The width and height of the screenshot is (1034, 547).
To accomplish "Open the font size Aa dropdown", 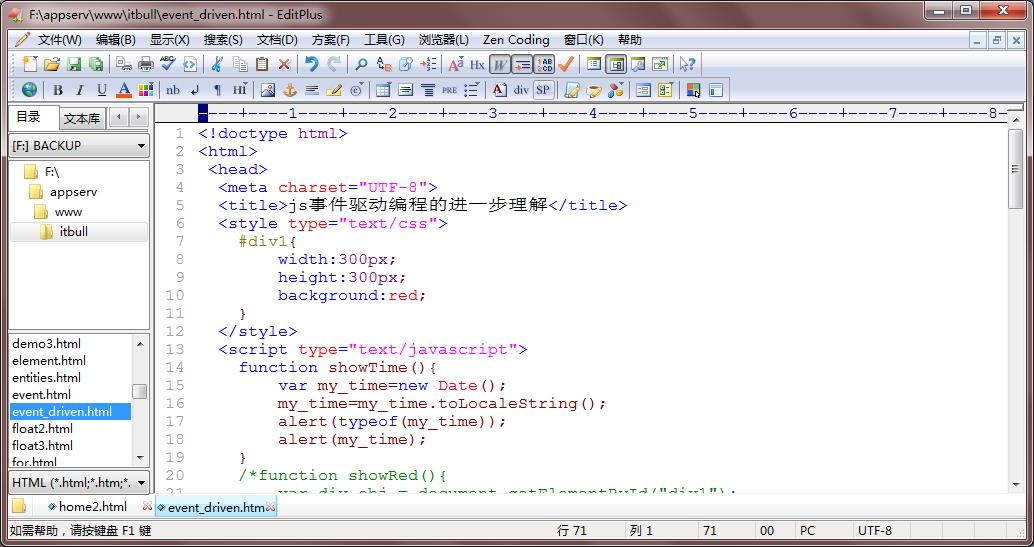I will pyautogui.click(x=456, y=64).
